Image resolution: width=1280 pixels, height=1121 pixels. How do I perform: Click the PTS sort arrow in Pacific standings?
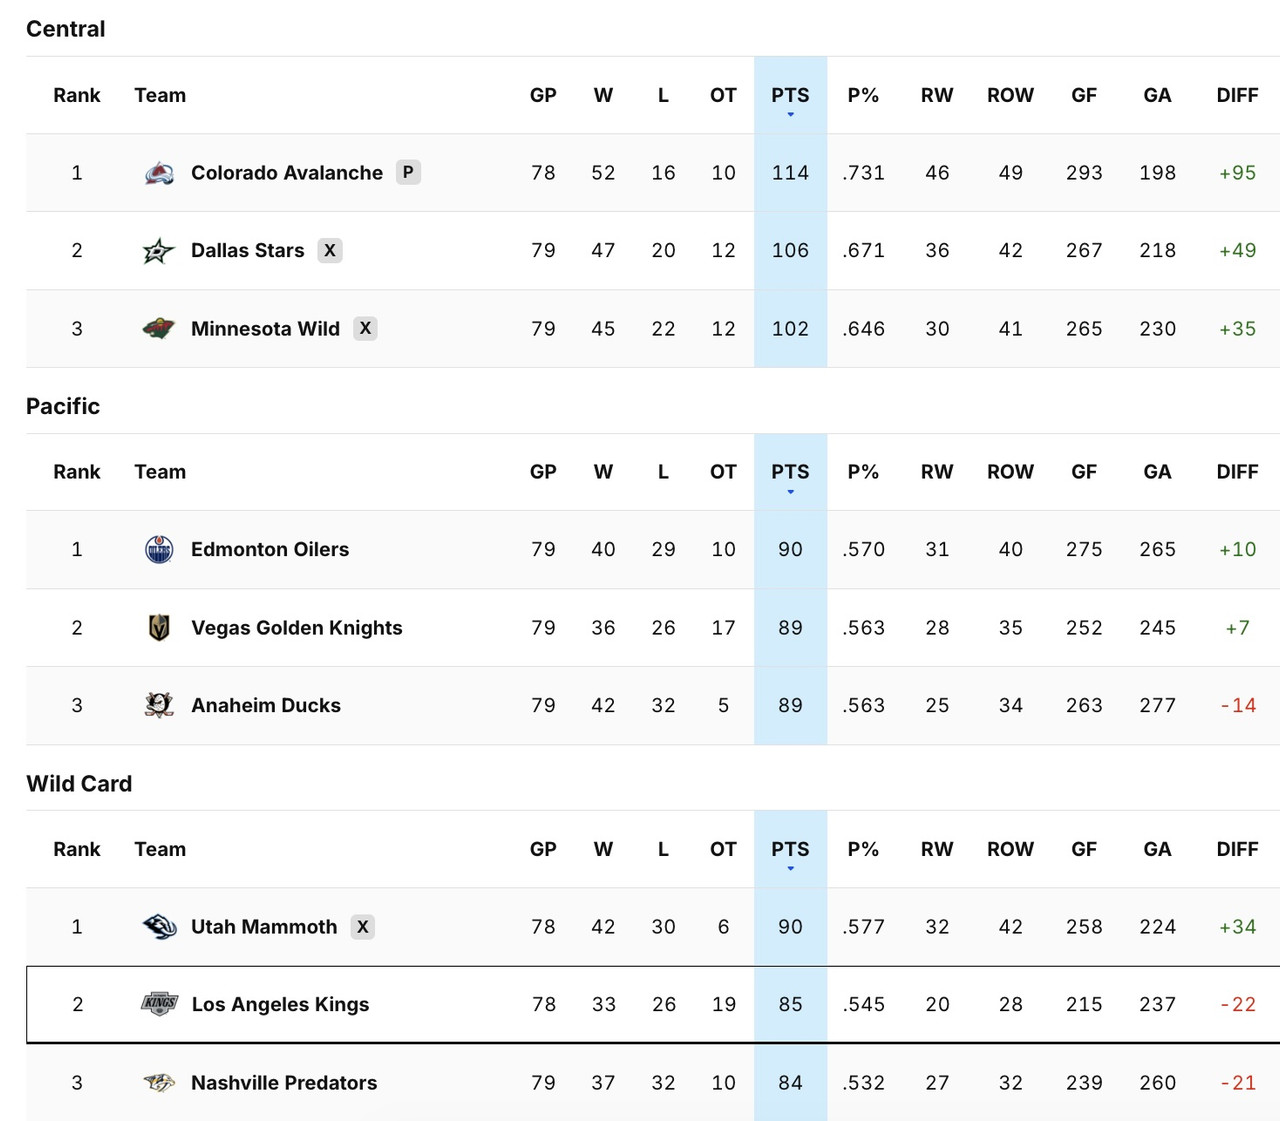[x=790, y=491]
